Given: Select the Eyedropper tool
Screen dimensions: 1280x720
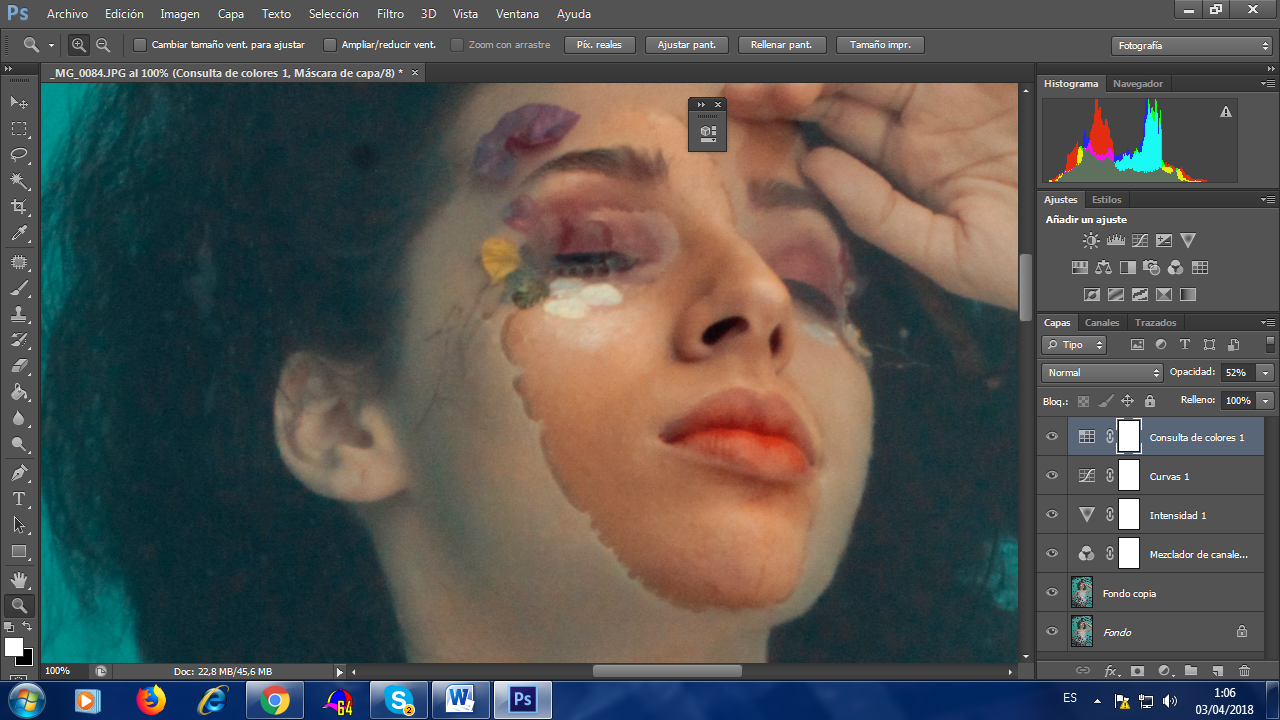Looking at the screenshot, I should point(19,234).
